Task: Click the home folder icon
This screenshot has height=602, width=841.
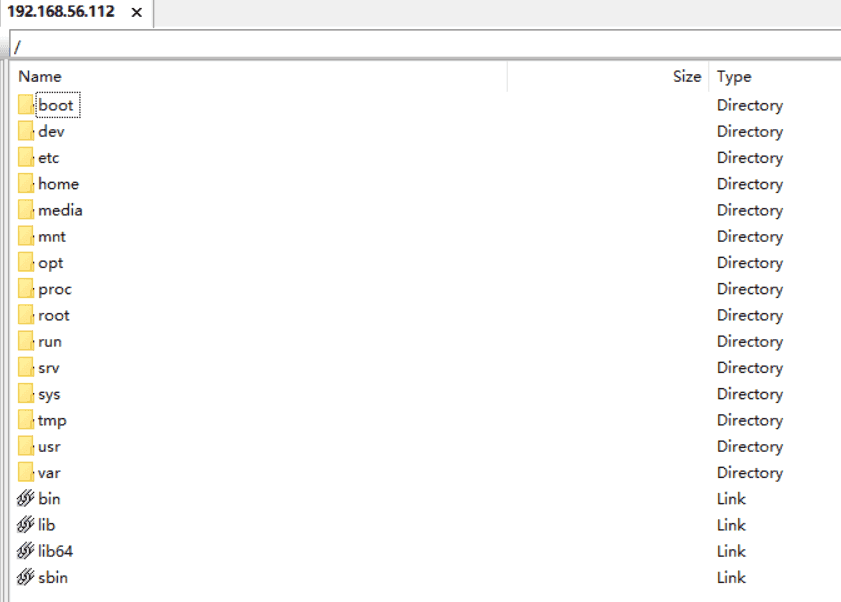Action: (26, 184)
